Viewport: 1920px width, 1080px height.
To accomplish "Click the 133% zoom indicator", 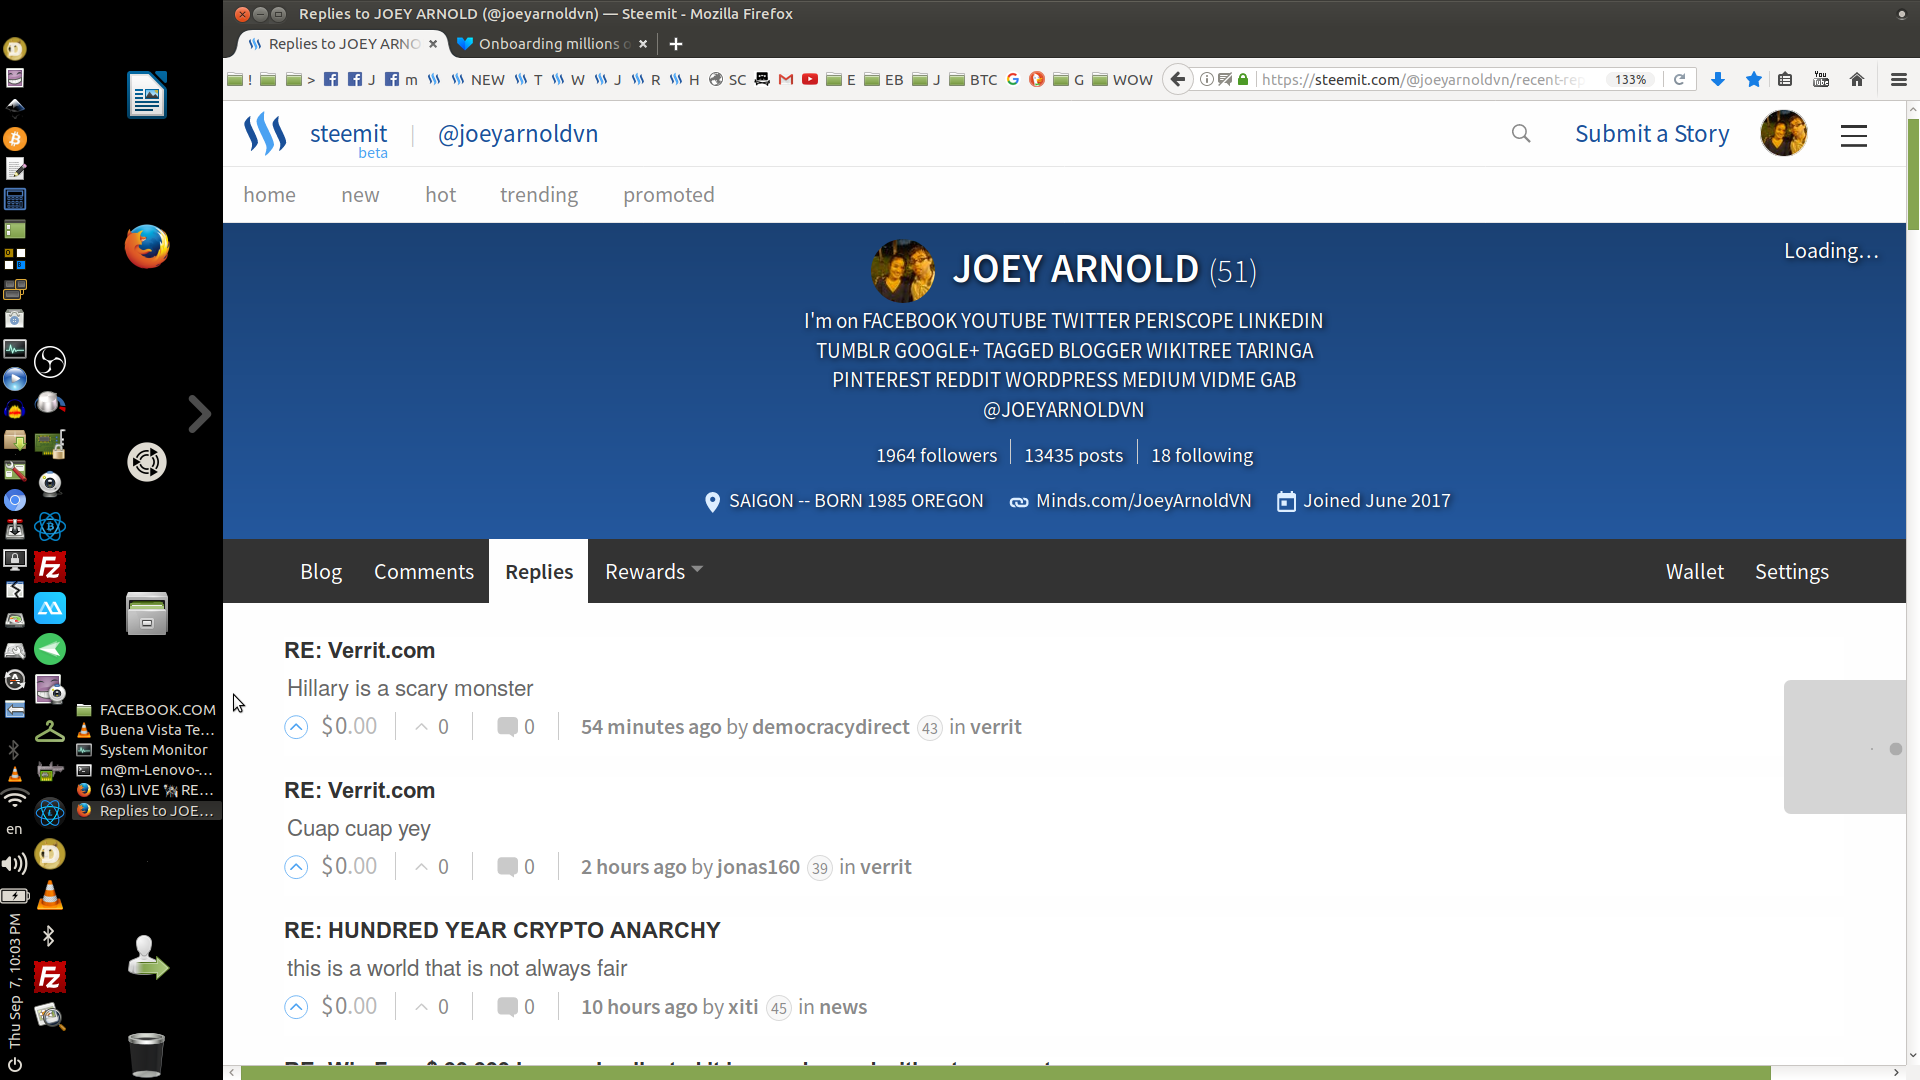I will 1630,79.
